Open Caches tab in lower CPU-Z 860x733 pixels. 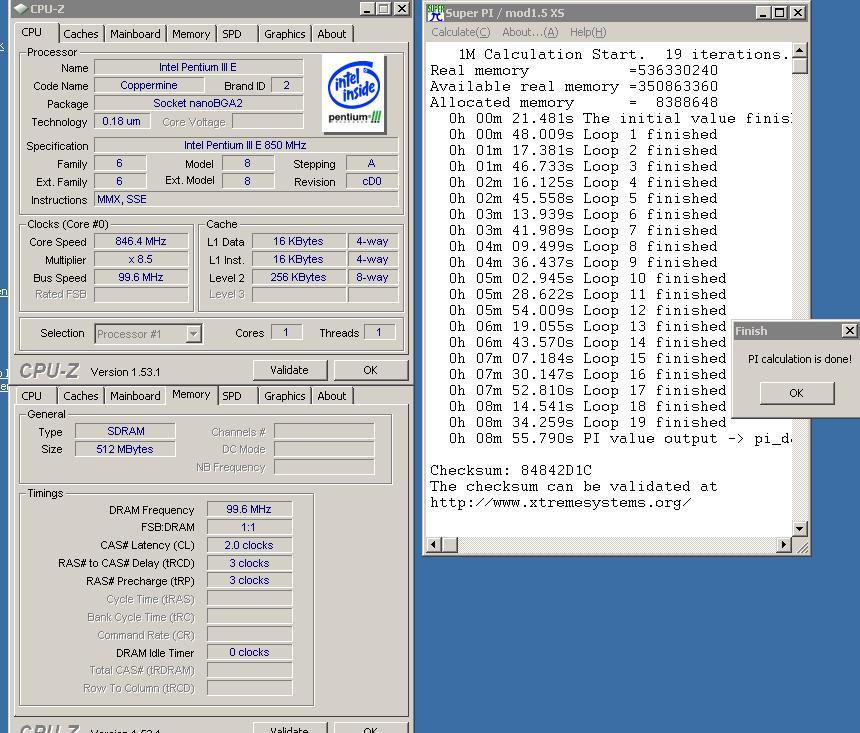tap(81, 396)
